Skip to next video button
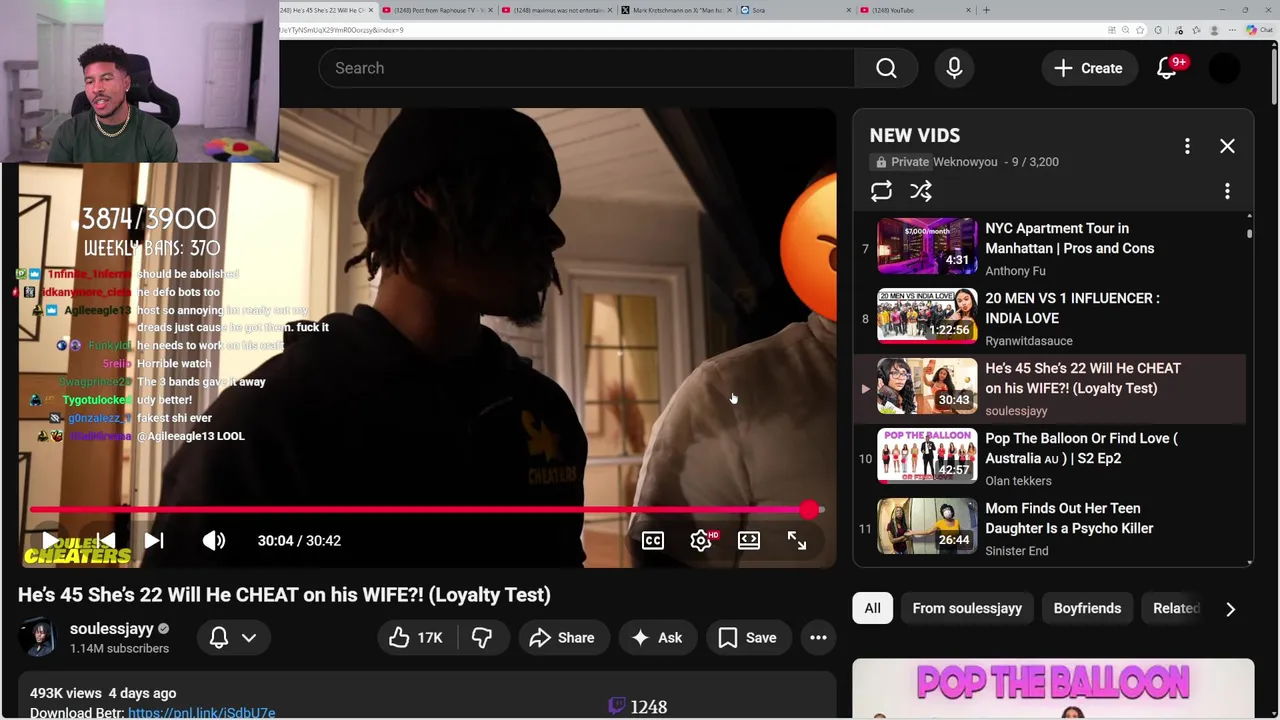The height and width of the screenshot is (720, 1280). click(x=153, y=540)
